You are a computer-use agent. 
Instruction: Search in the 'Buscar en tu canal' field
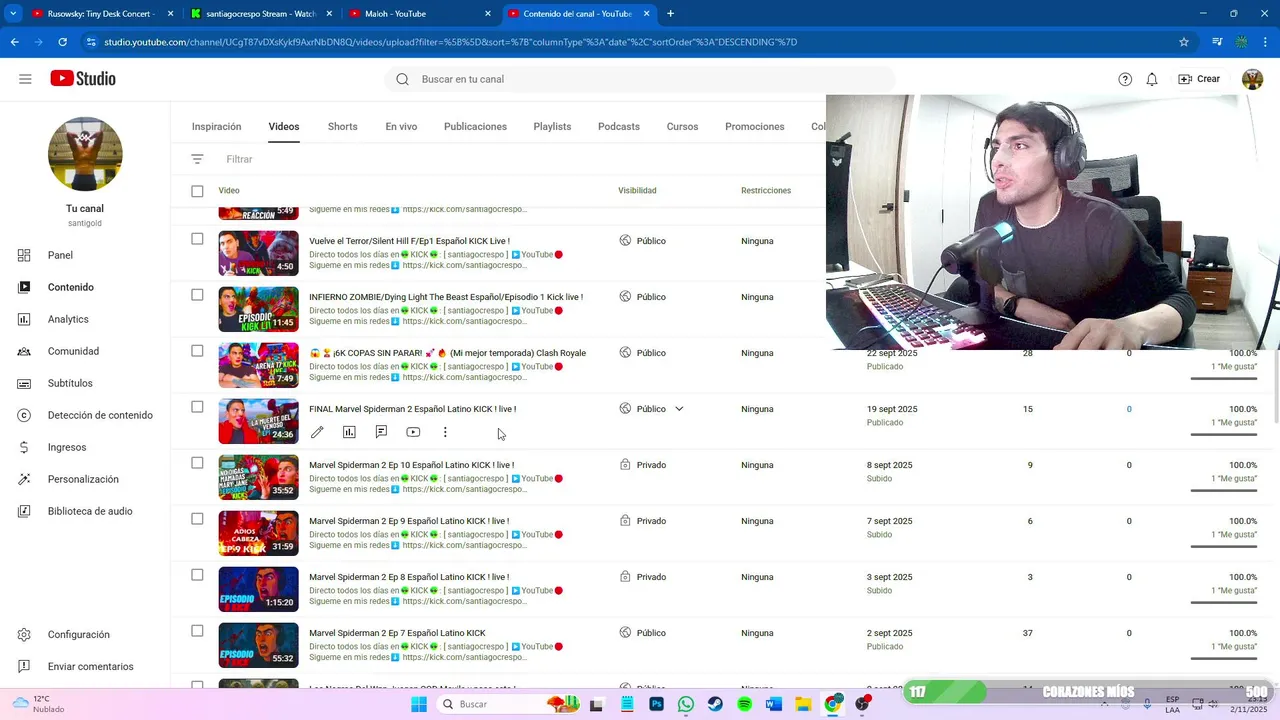point(640,79)
